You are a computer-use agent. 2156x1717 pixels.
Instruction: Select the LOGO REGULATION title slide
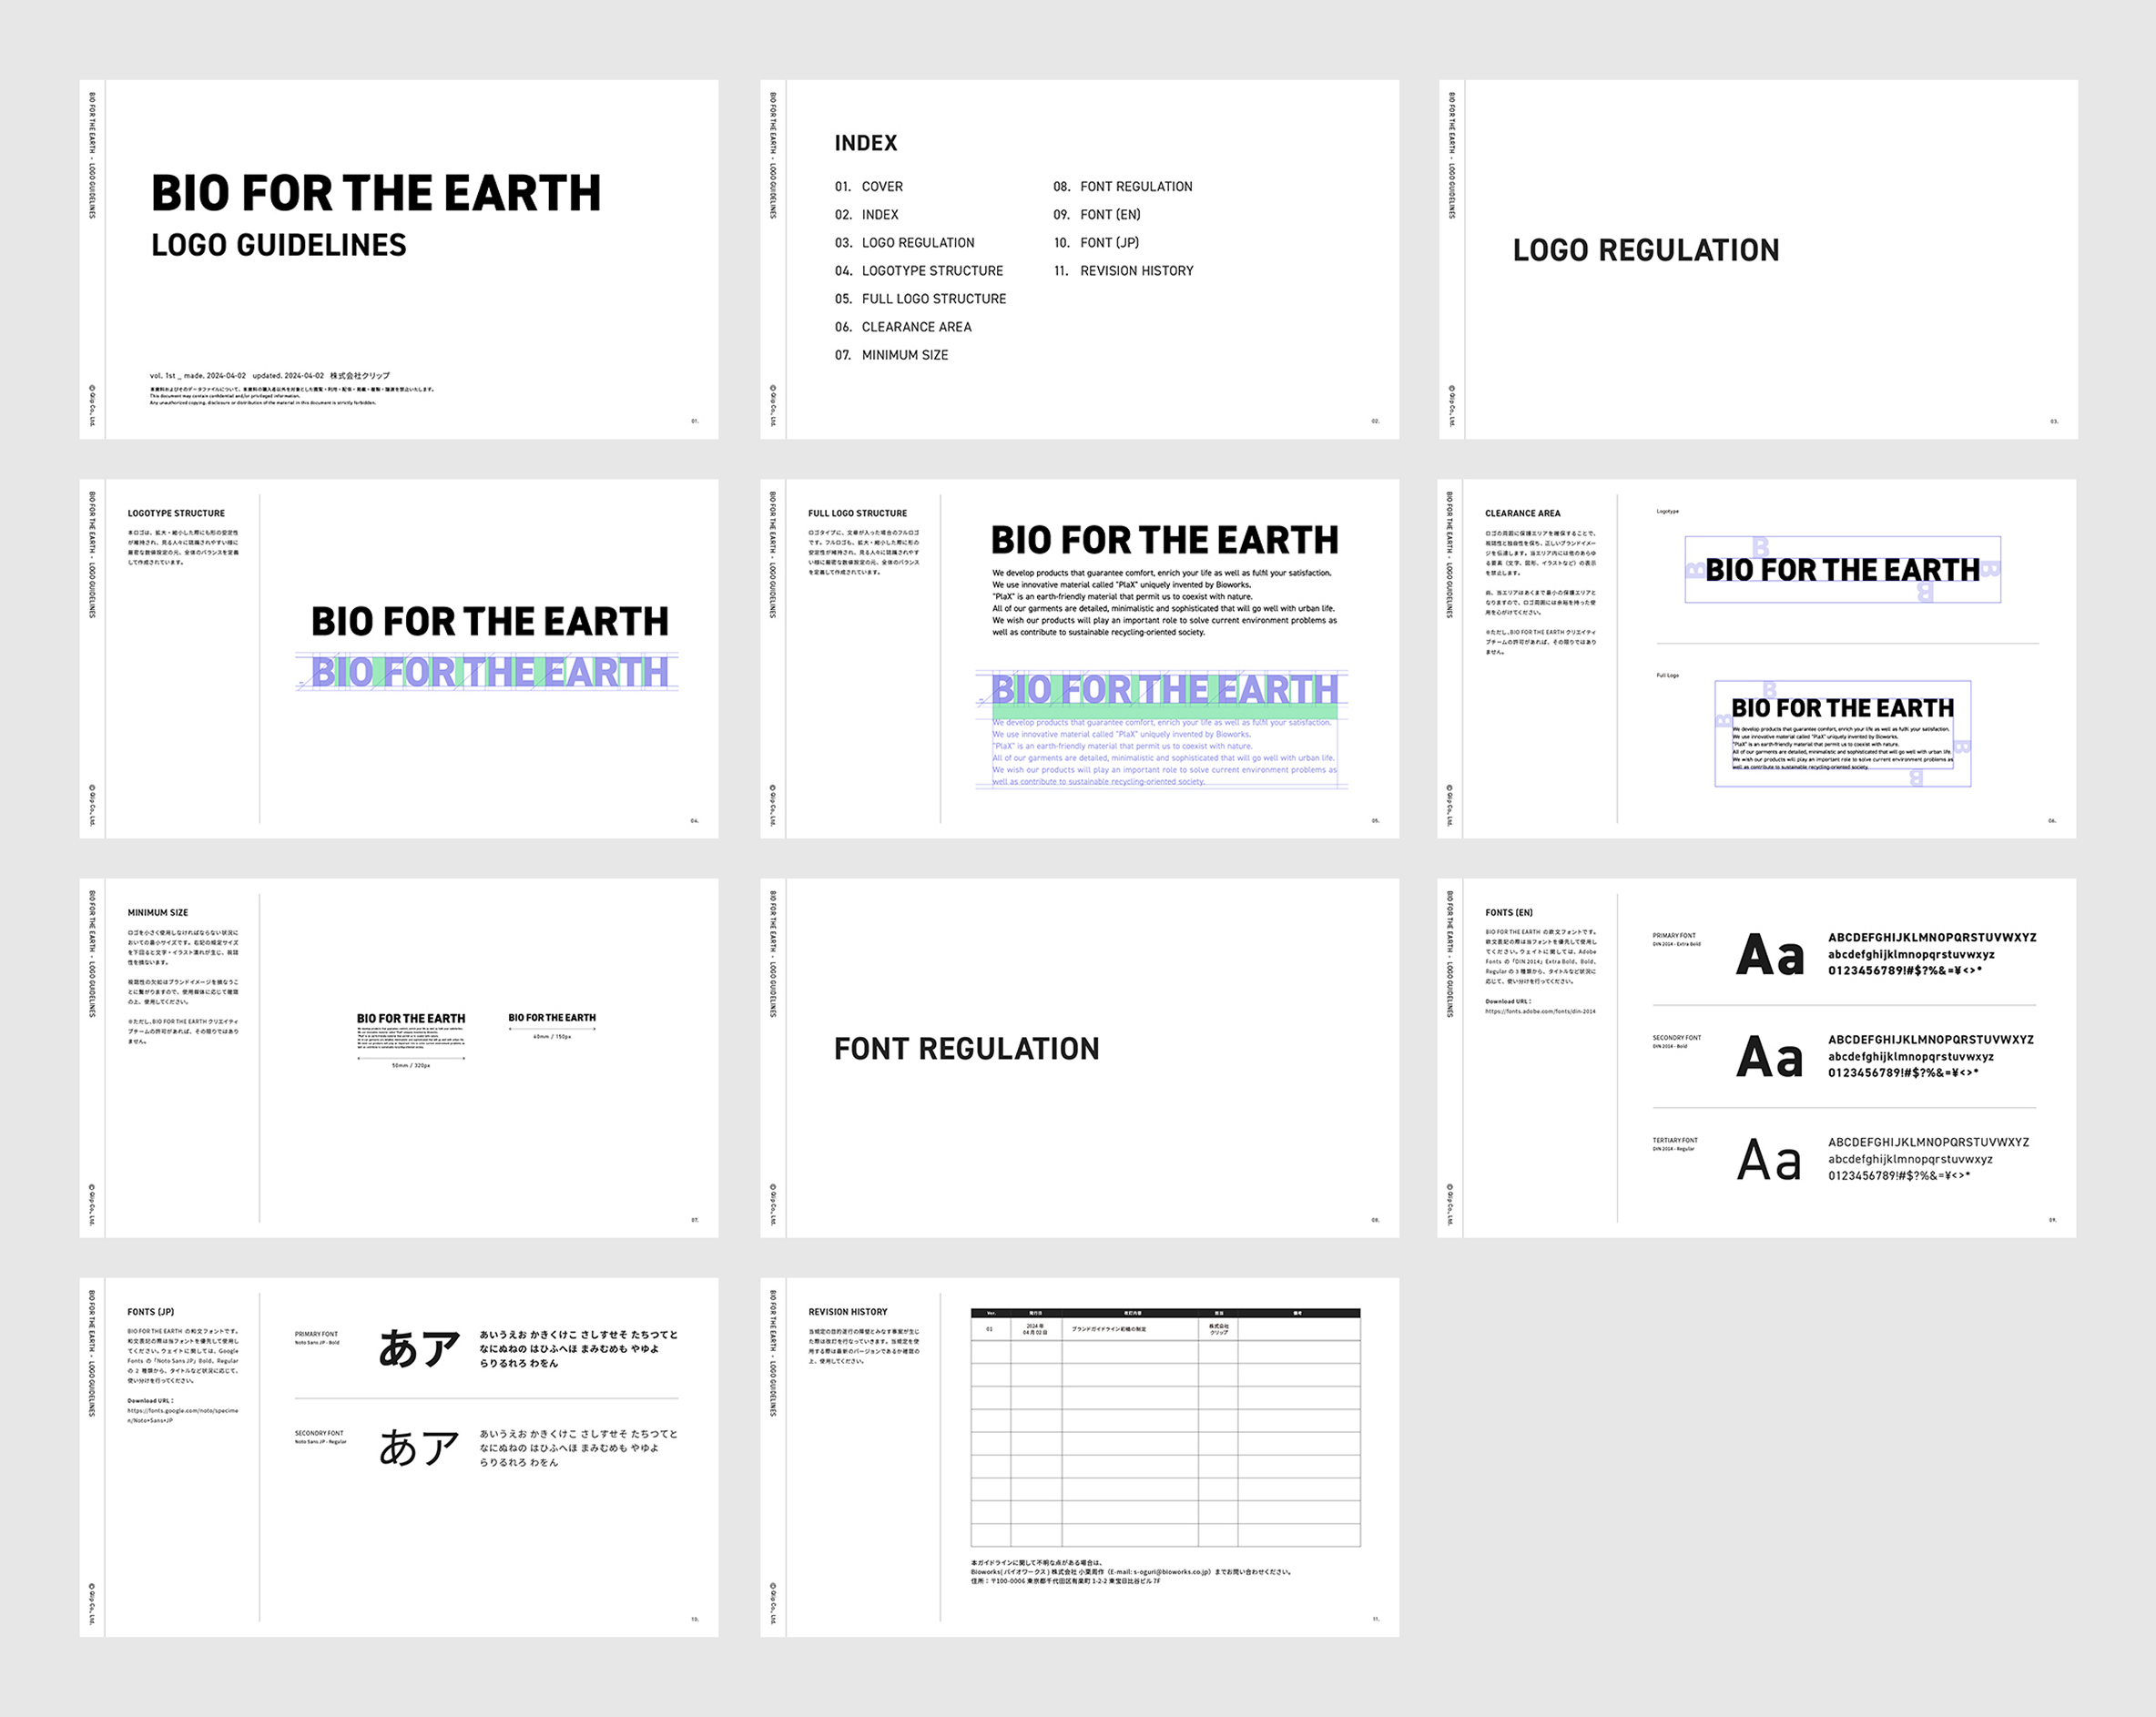pos(1757,259)
